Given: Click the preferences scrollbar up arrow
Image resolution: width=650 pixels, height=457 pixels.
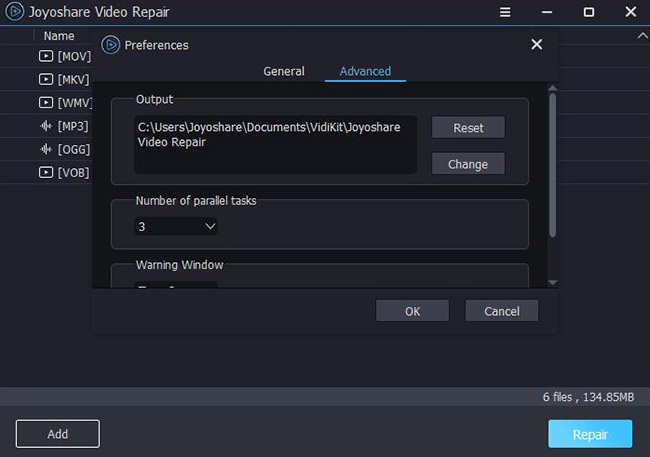Looking at the screenshot, I should (553, 88).
